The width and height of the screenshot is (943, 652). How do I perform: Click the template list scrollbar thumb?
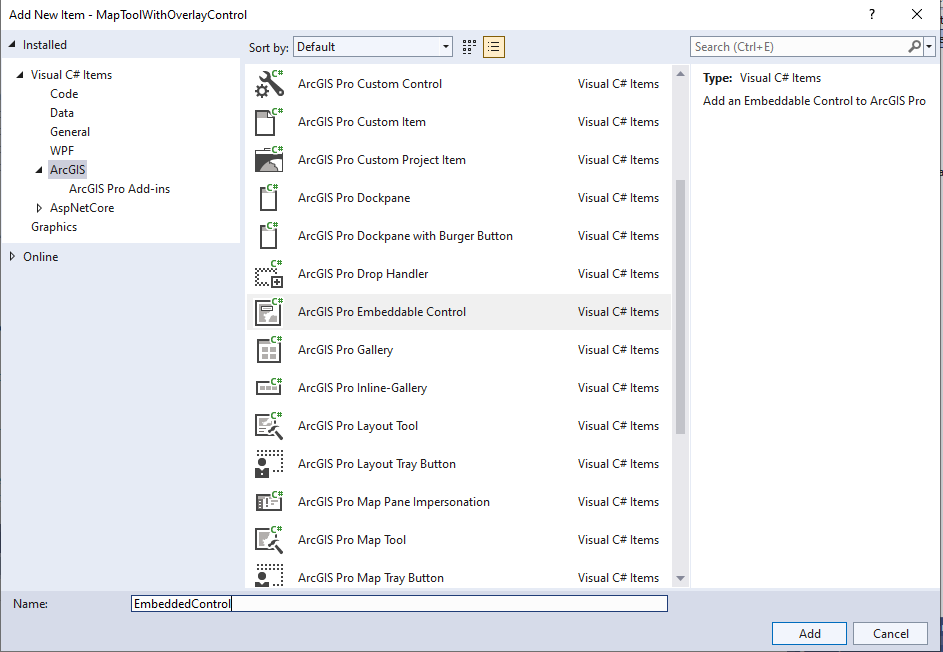coord(680,307)
